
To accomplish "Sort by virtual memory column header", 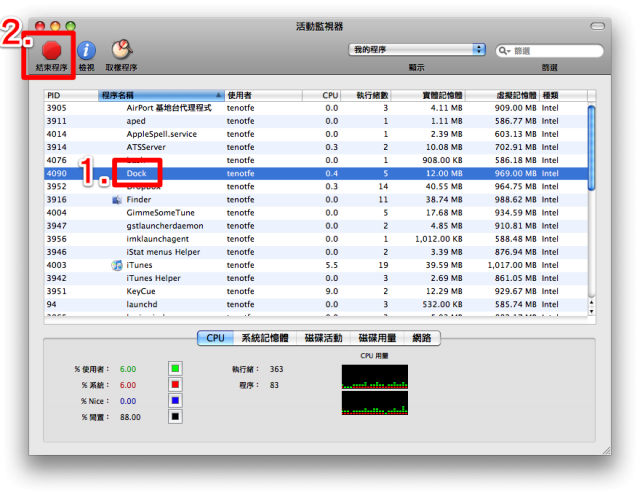I will [x=502, y=95].
